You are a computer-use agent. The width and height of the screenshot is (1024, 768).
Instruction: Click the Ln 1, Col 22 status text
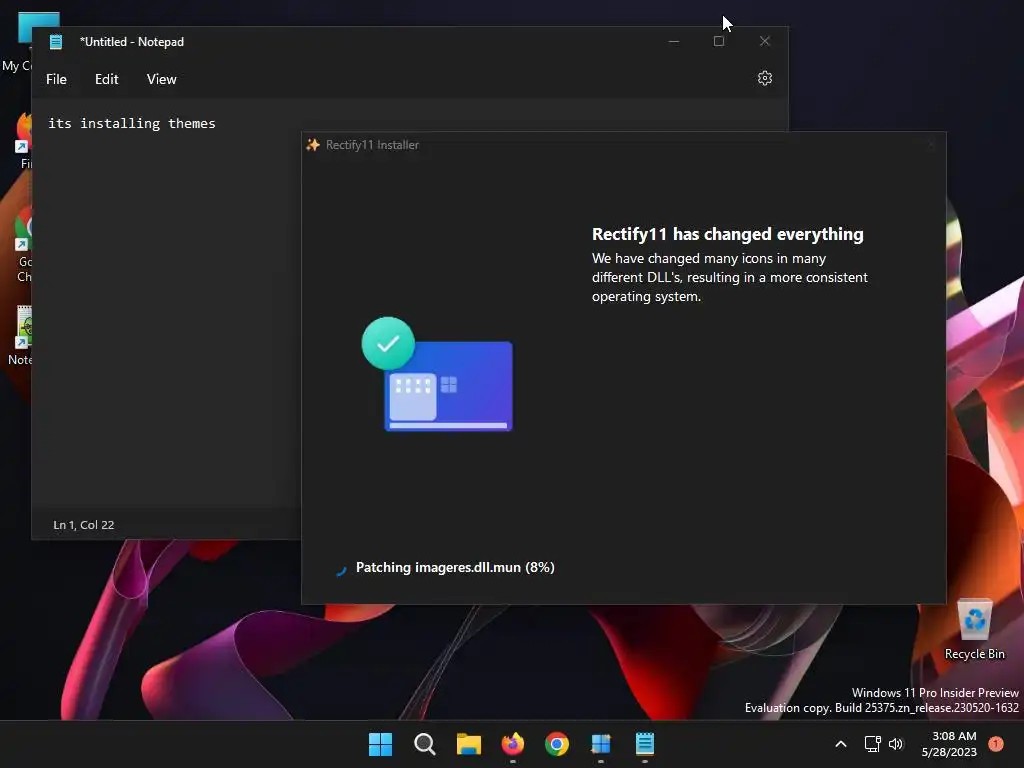pyautogui.click(x=84, y=525)
